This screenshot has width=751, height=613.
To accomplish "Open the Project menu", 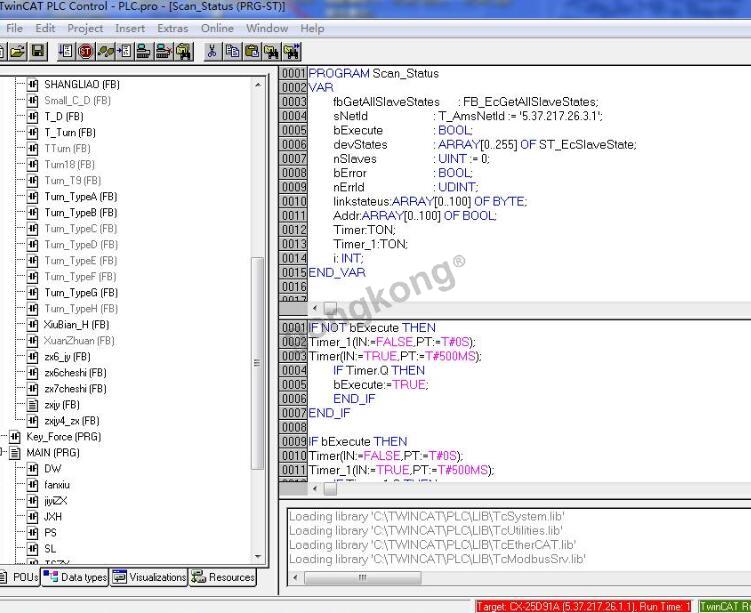I will point(85,28).
